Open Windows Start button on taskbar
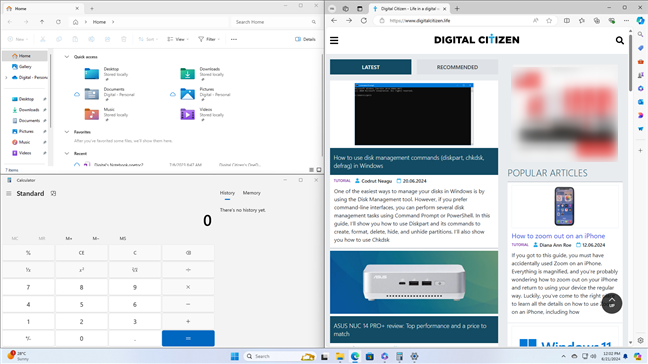 [x=234, y=356]
